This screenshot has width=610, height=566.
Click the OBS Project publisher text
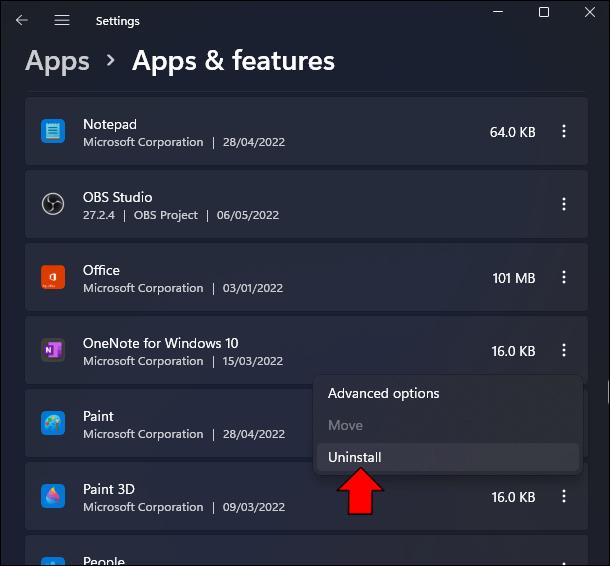166,215
